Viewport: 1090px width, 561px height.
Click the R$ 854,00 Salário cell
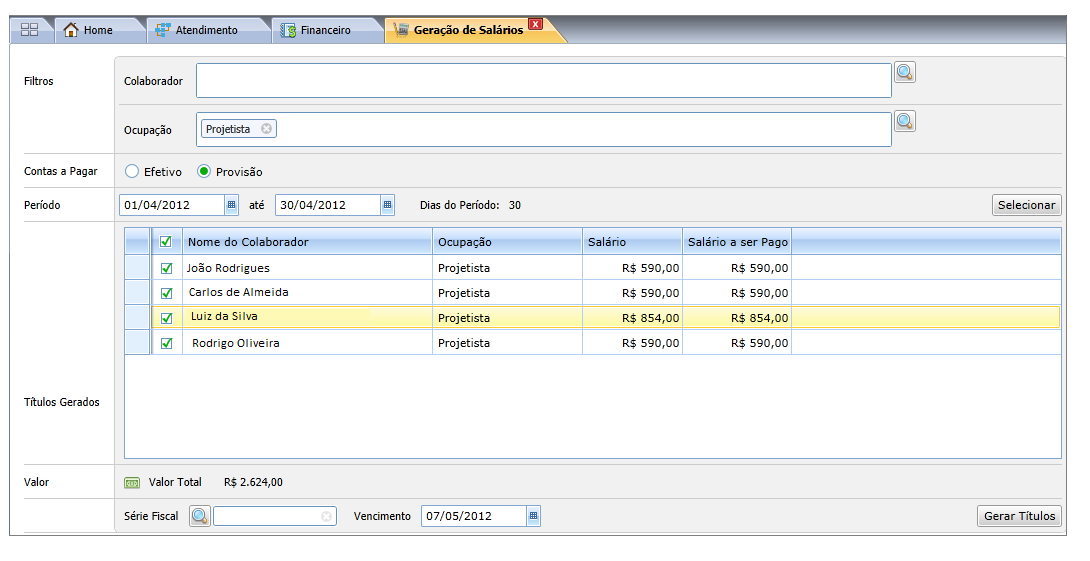[633, 318]
